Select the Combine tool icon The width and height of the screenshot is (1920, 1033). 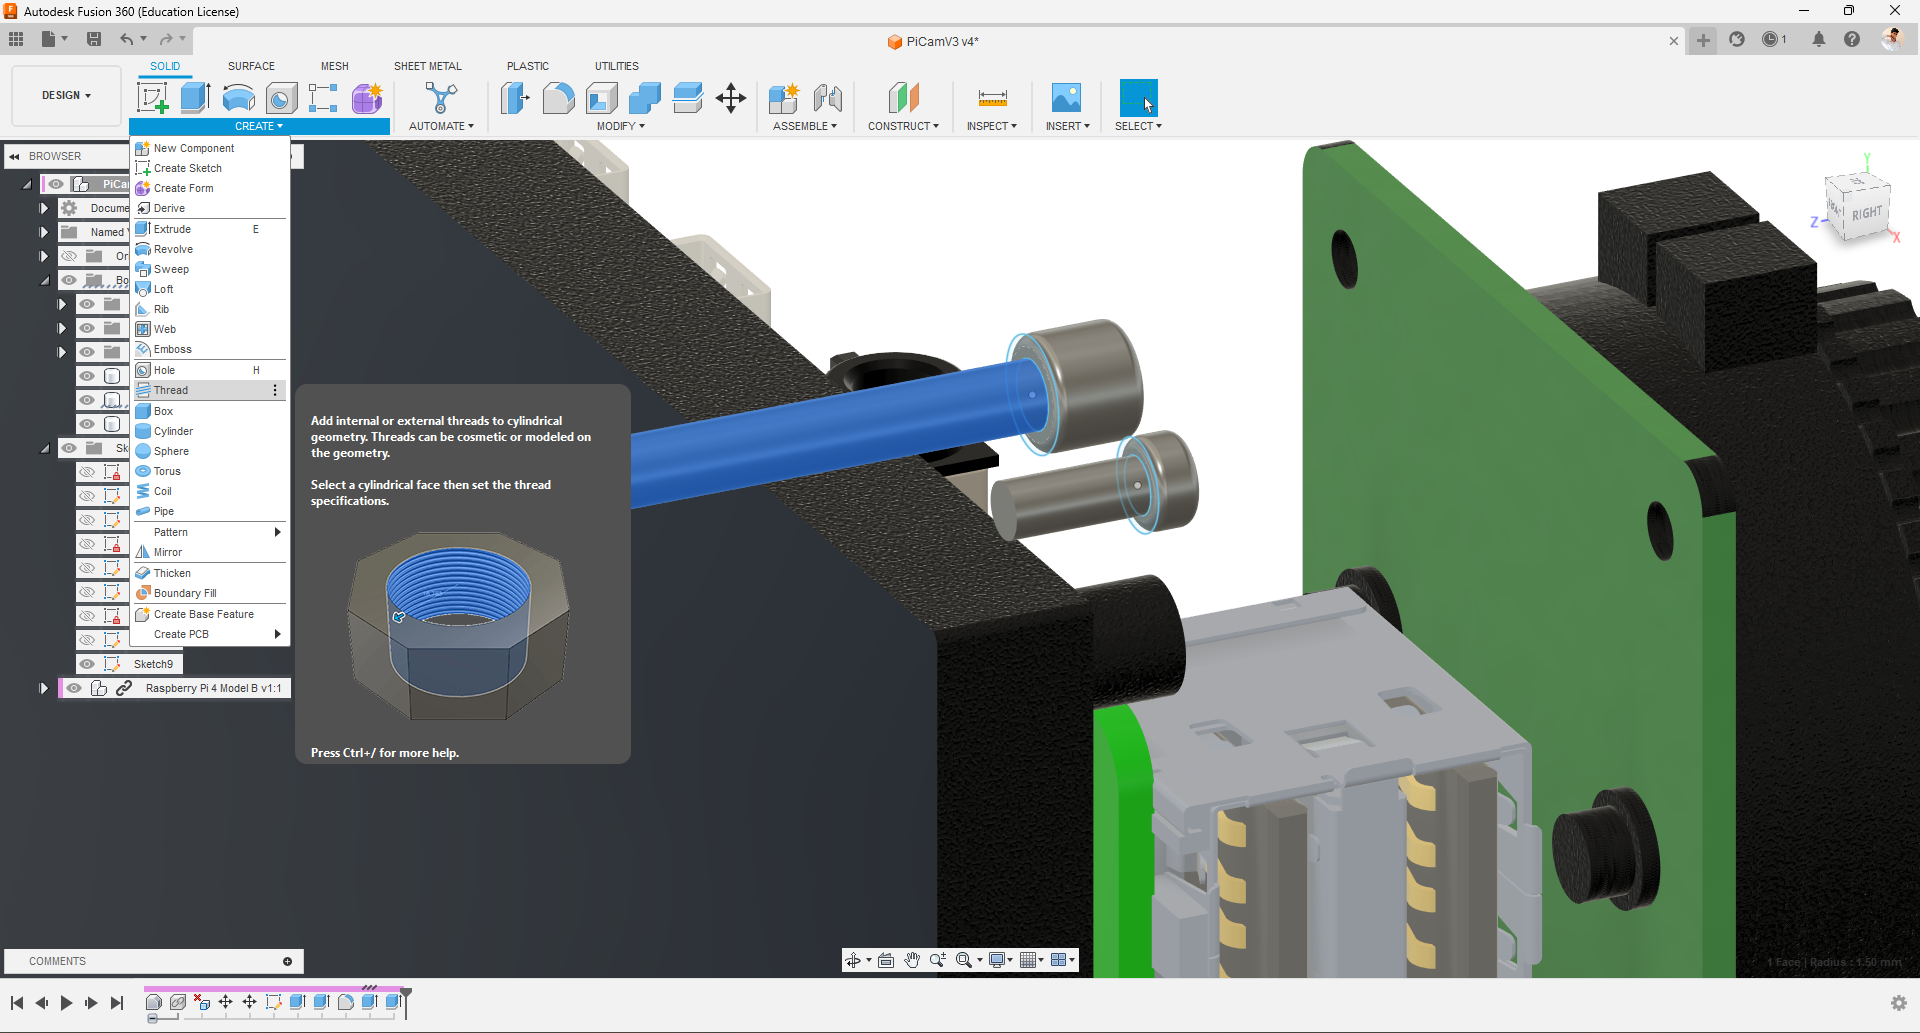coord(645,98)
